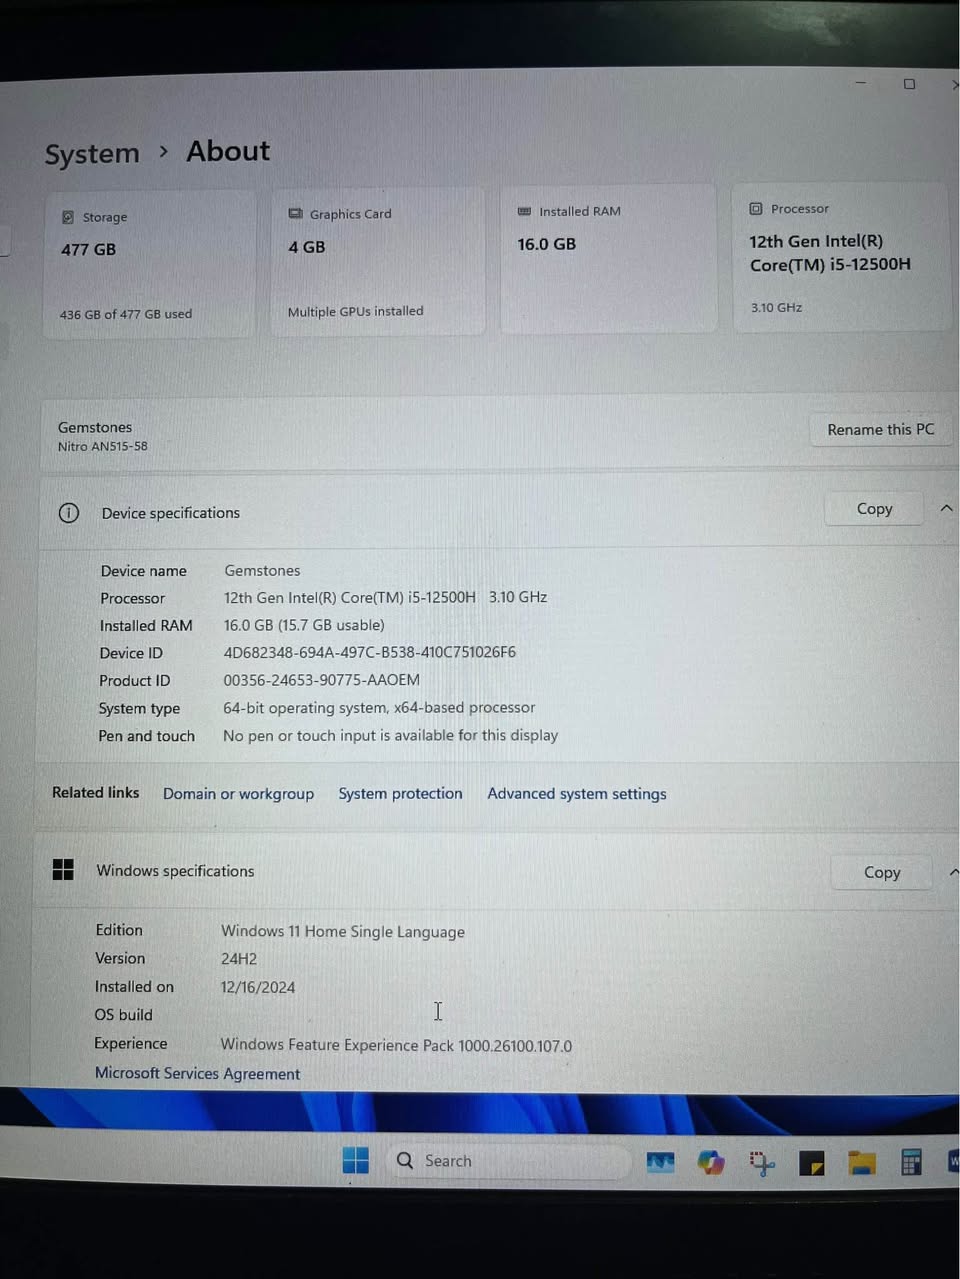Click the 64-bit operating system text
Viewport: 960px width, 1279px height.
pos(379,708)
